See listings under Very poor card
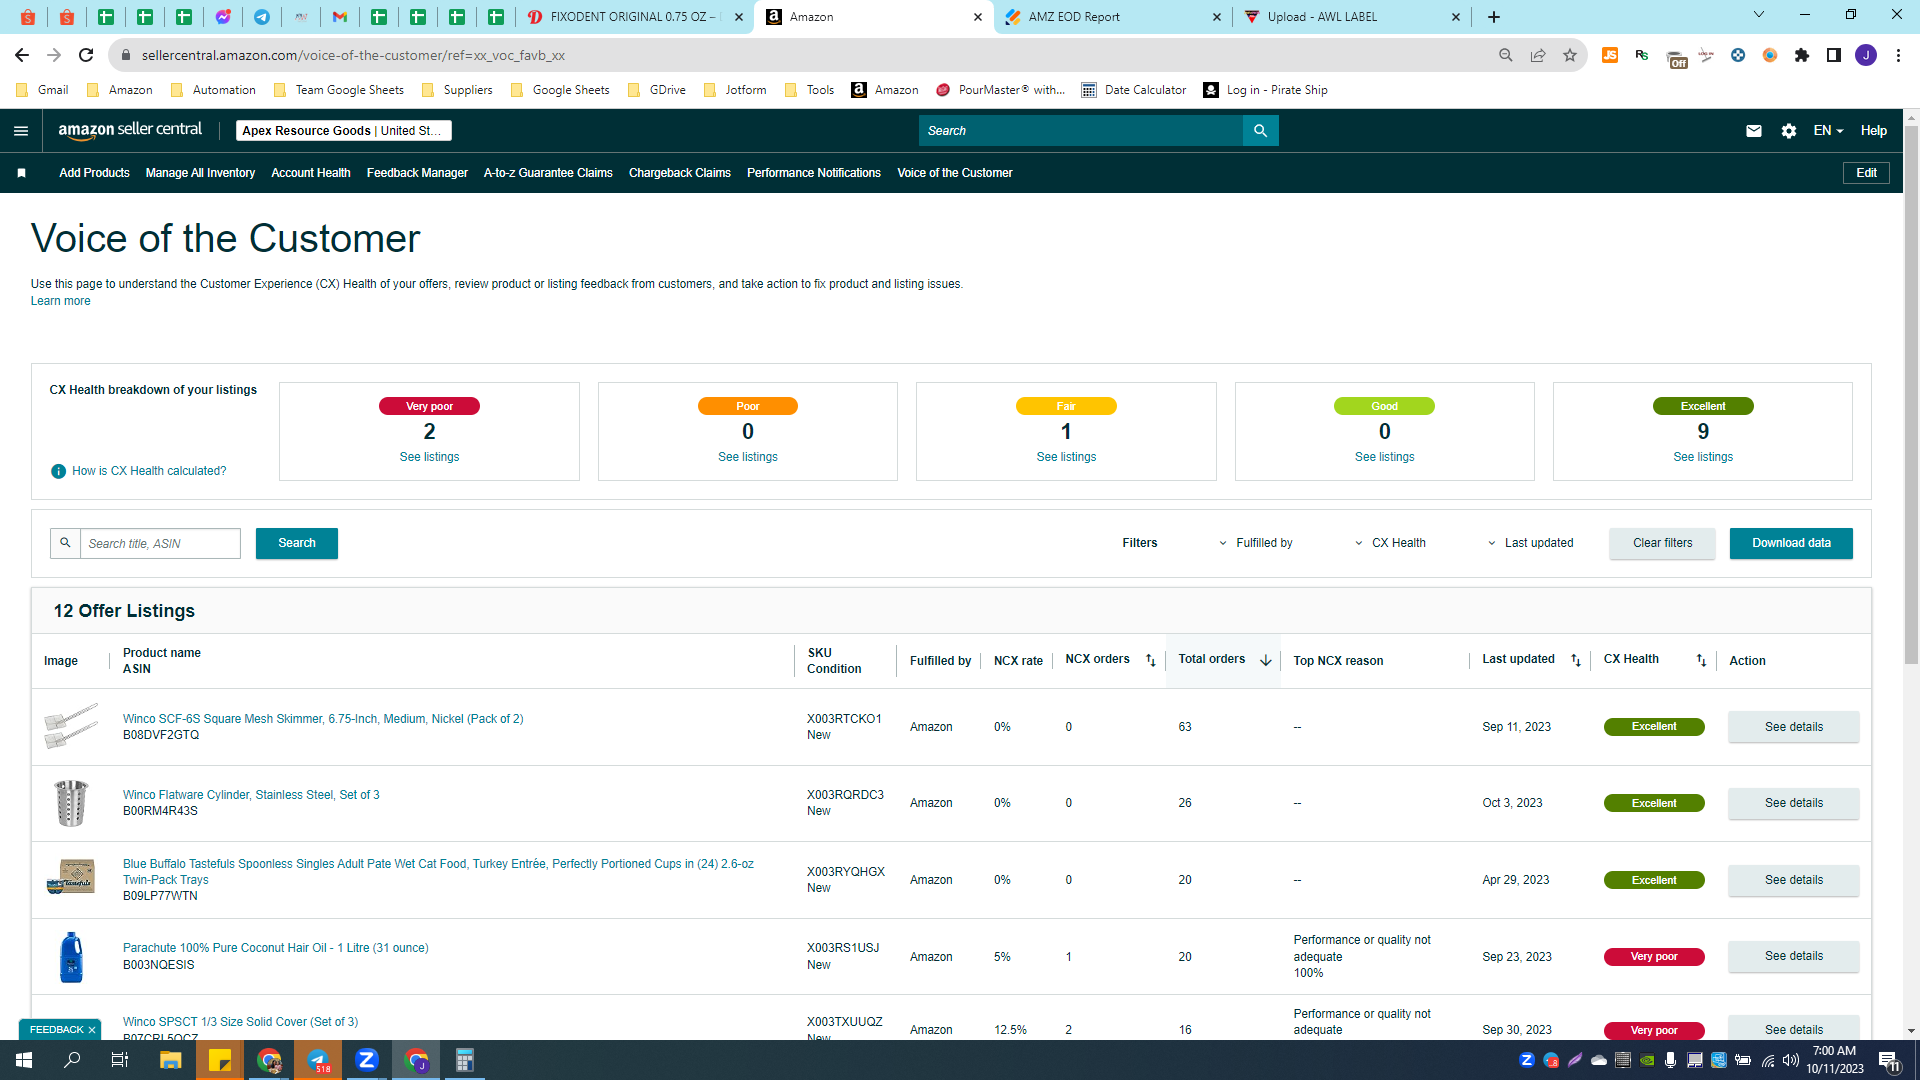Image resolution: width=1920 pixels, height=1080 pixels. click(429, 457)
